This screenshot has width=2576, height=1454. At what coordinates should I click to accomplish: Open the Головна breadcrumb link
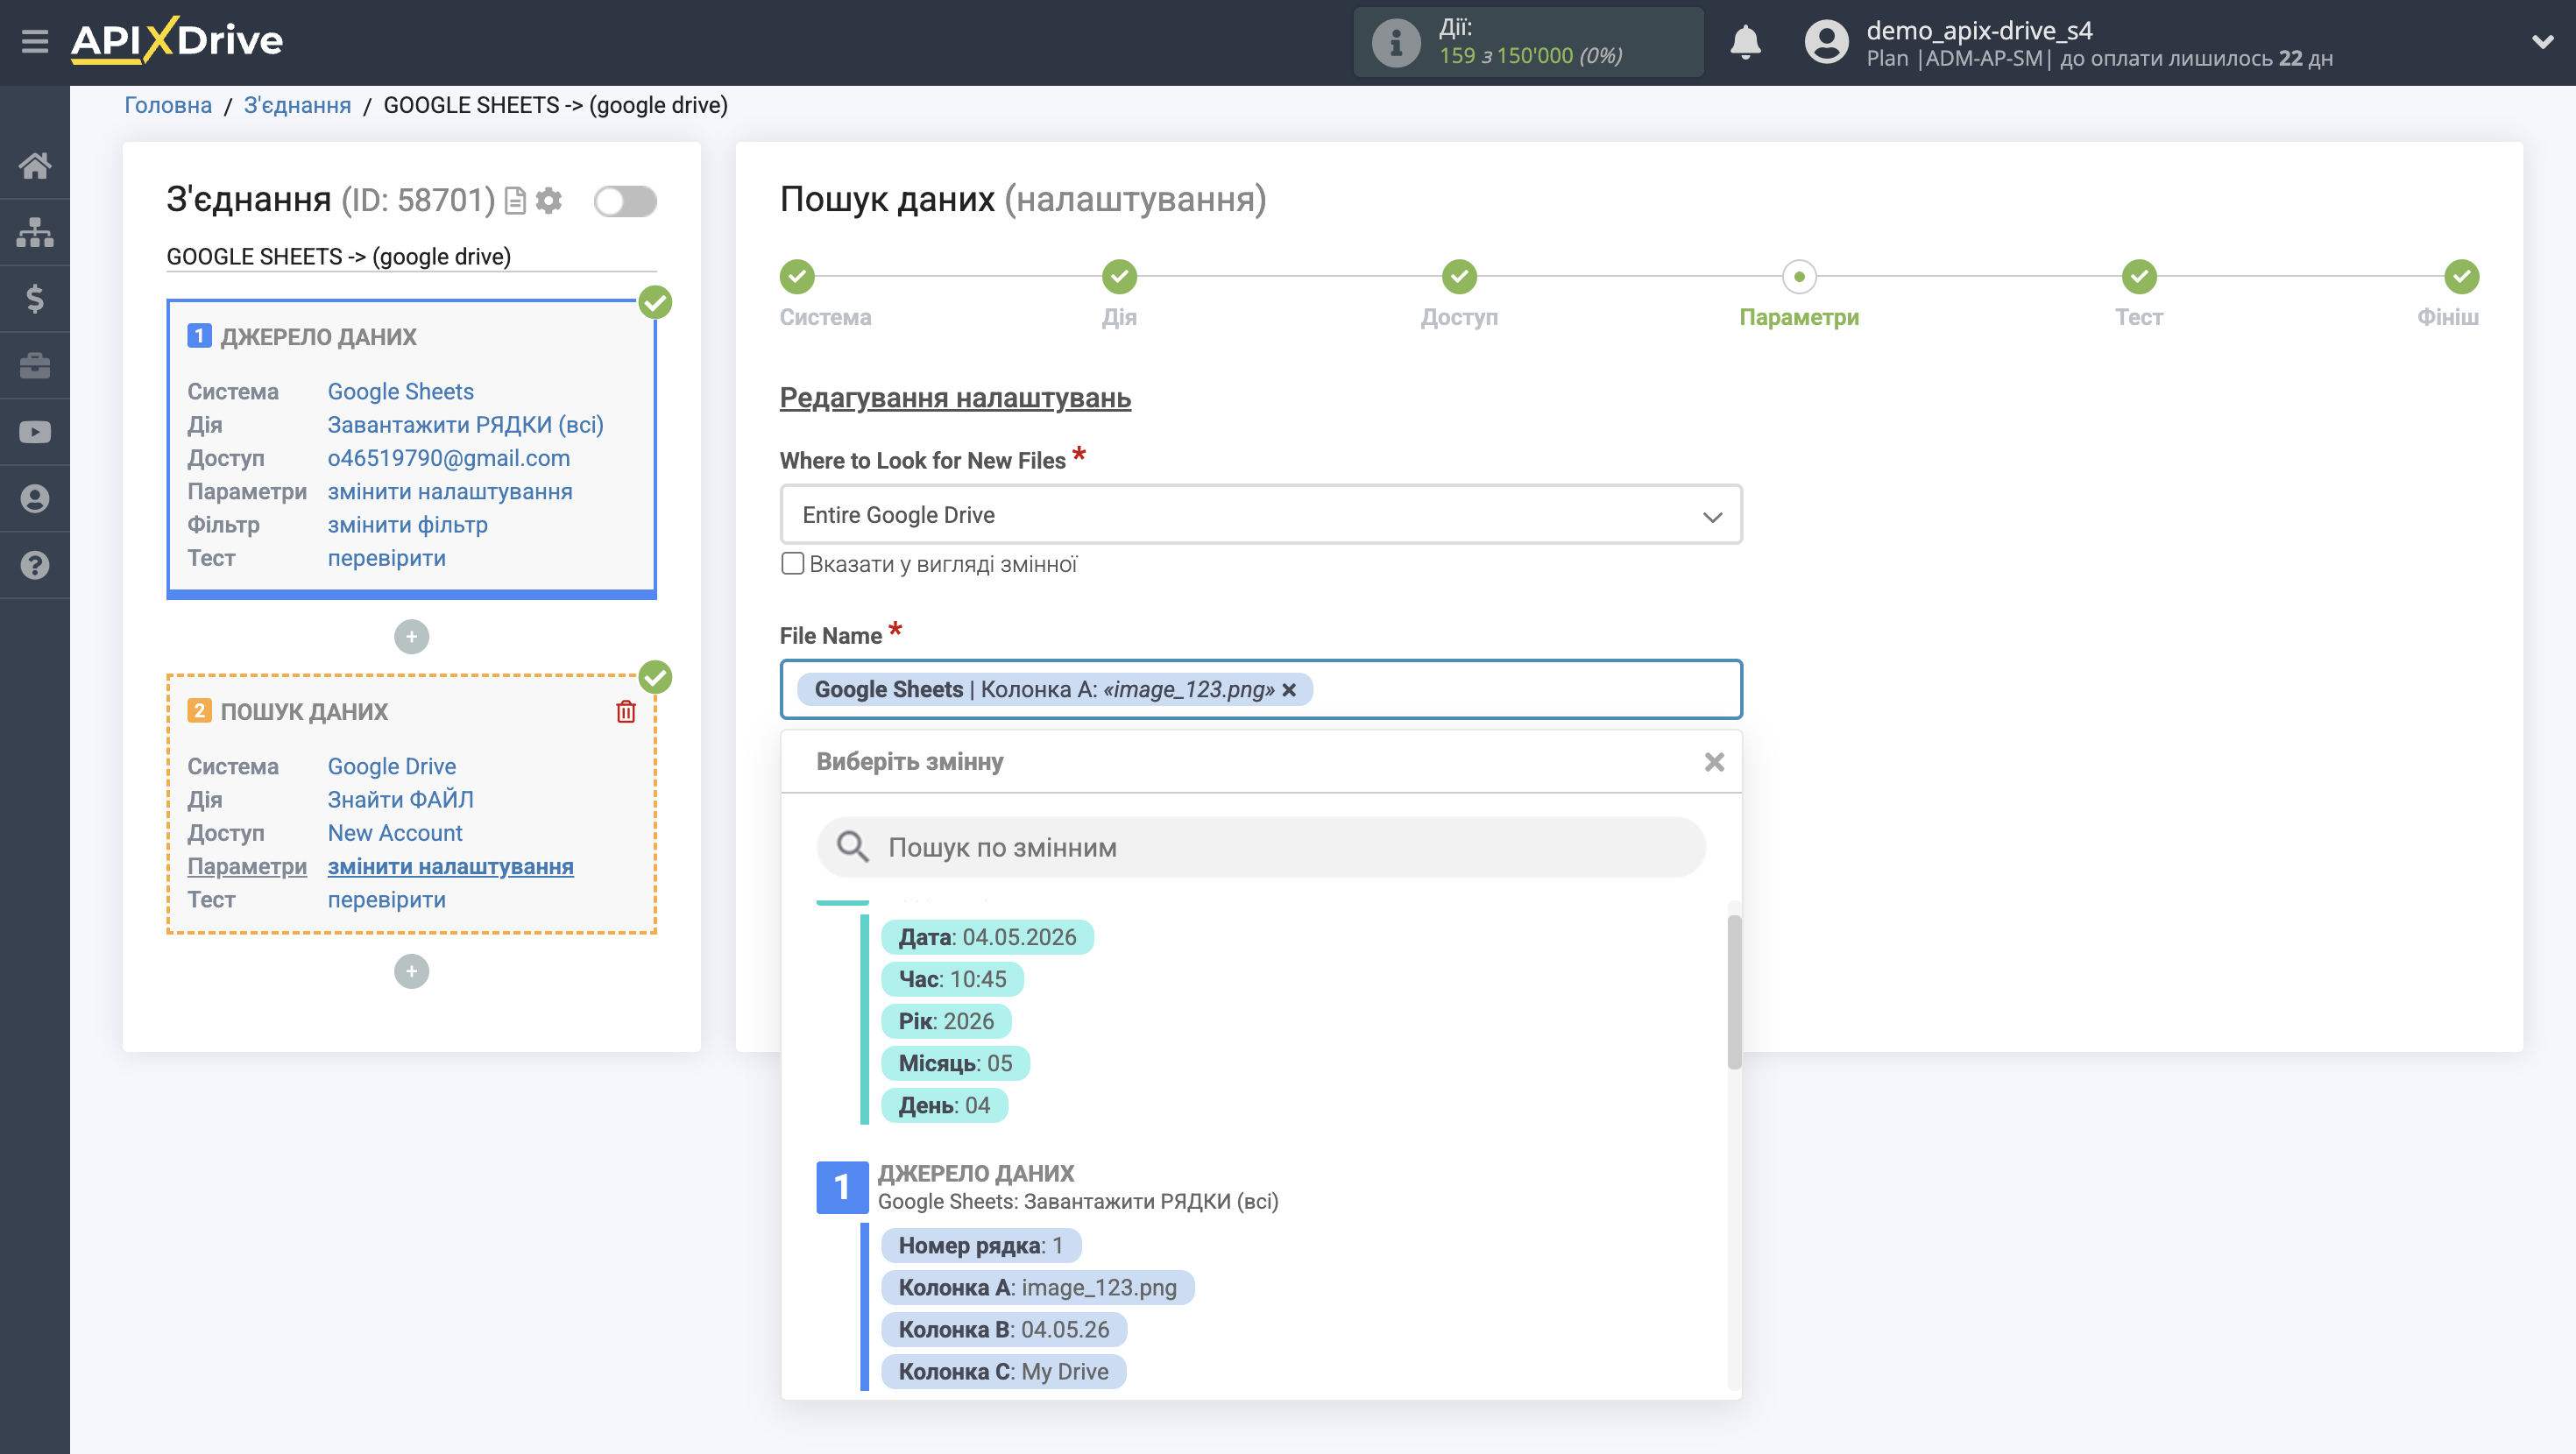tap(168, 106)
